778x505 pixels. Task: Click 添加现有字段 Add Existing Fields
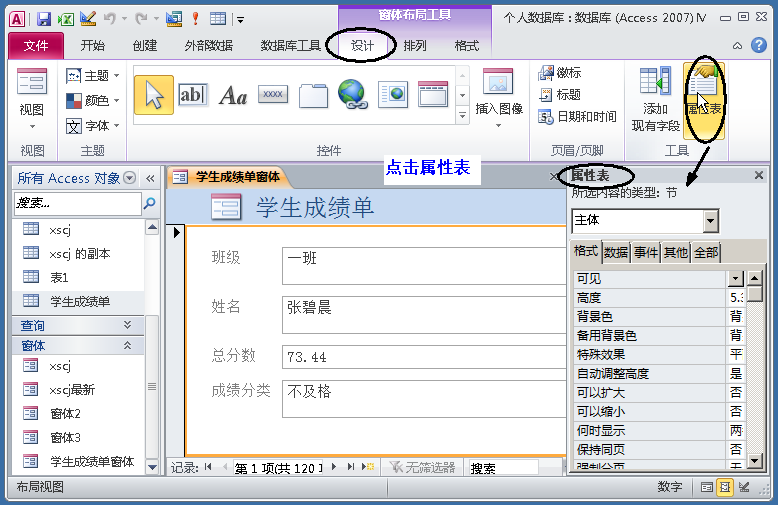655,99
